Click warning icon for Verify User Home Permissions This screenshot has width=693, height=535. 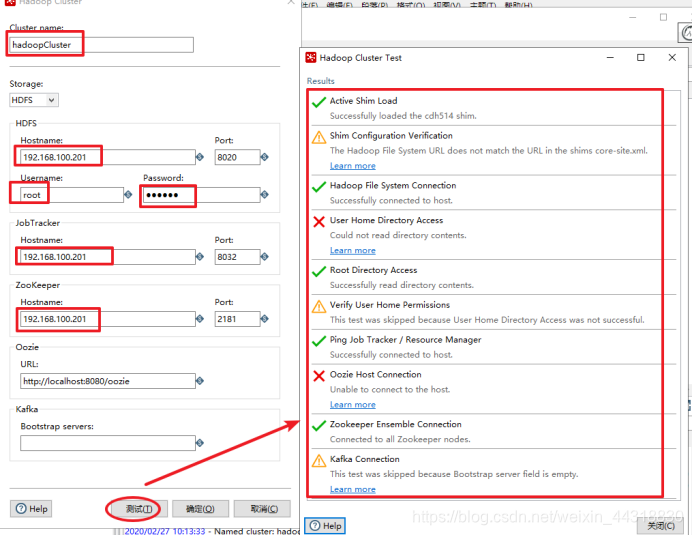(319, 306)
